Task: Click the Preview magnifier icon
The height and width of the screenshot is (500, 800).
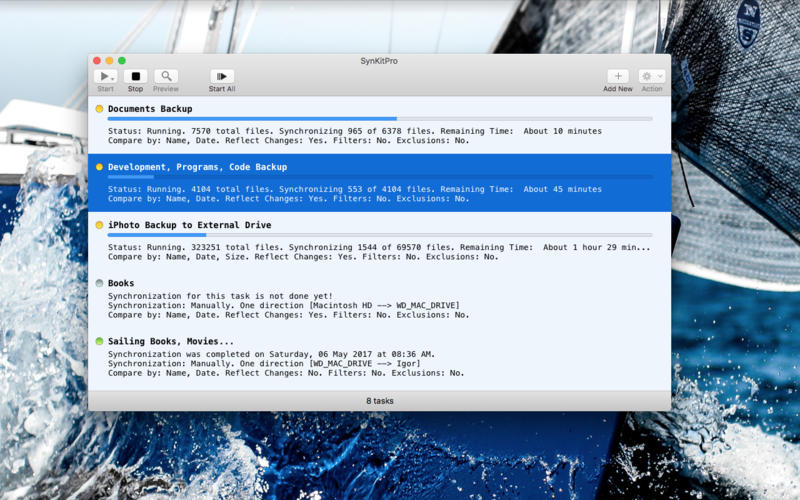Action: (166, 76)
